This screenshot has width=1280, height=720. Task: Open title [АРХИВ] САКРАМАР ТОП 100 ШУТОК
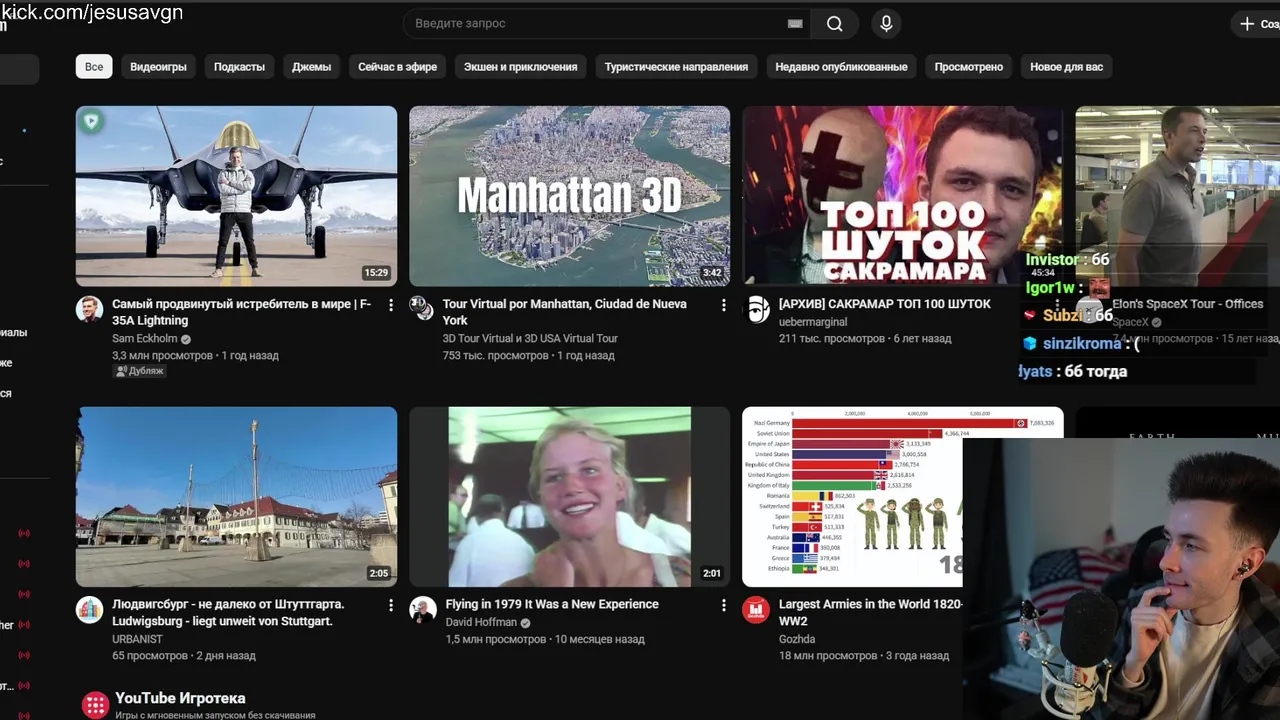pyautogui.click(x=884, y=304)
